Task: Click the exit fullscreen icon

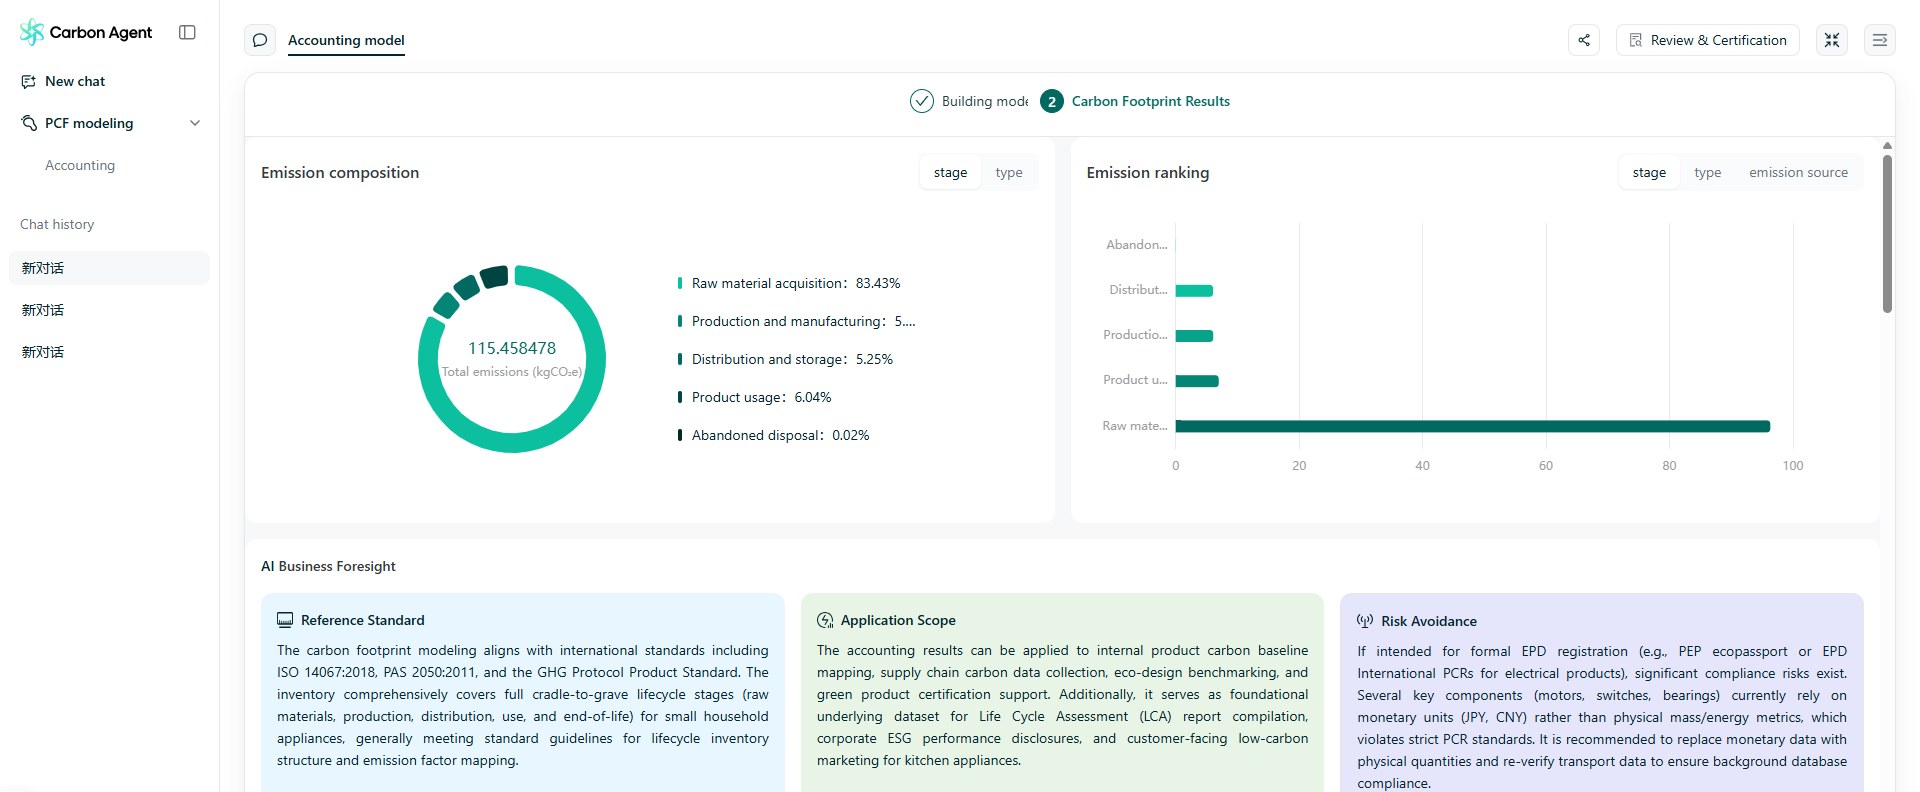Action: click(1832, 40)
